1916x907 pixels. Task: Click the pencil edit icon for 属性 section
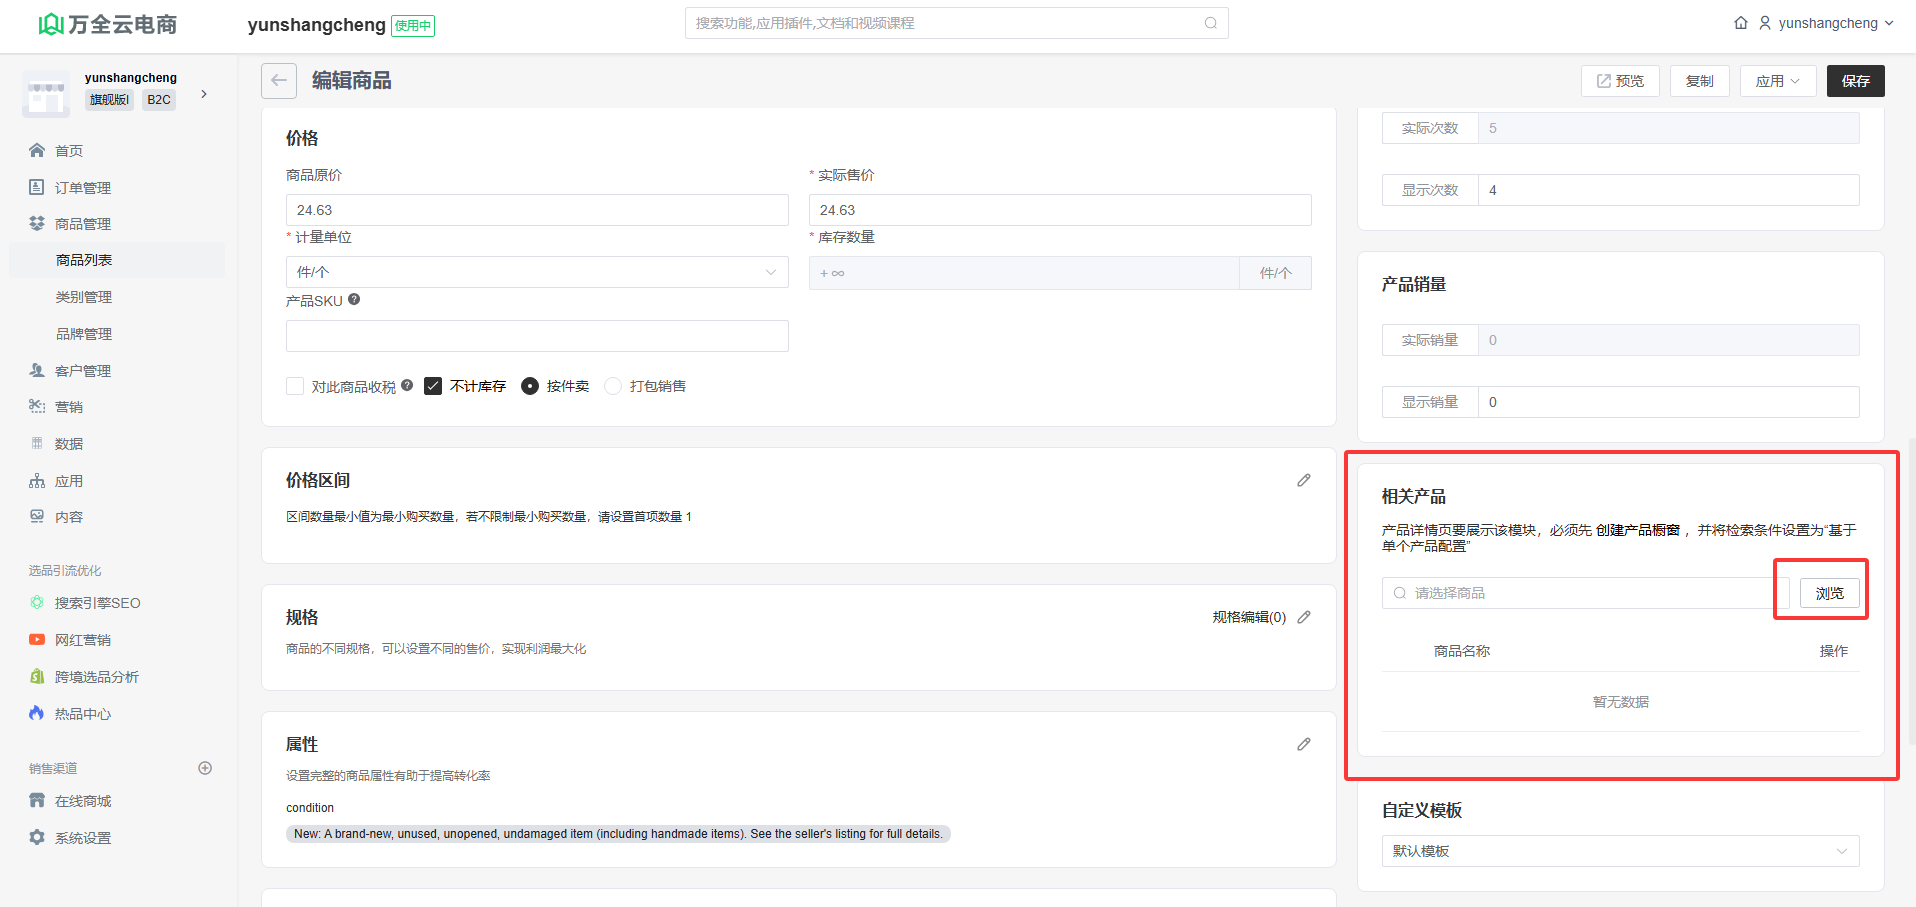[x=1303, y=745]
